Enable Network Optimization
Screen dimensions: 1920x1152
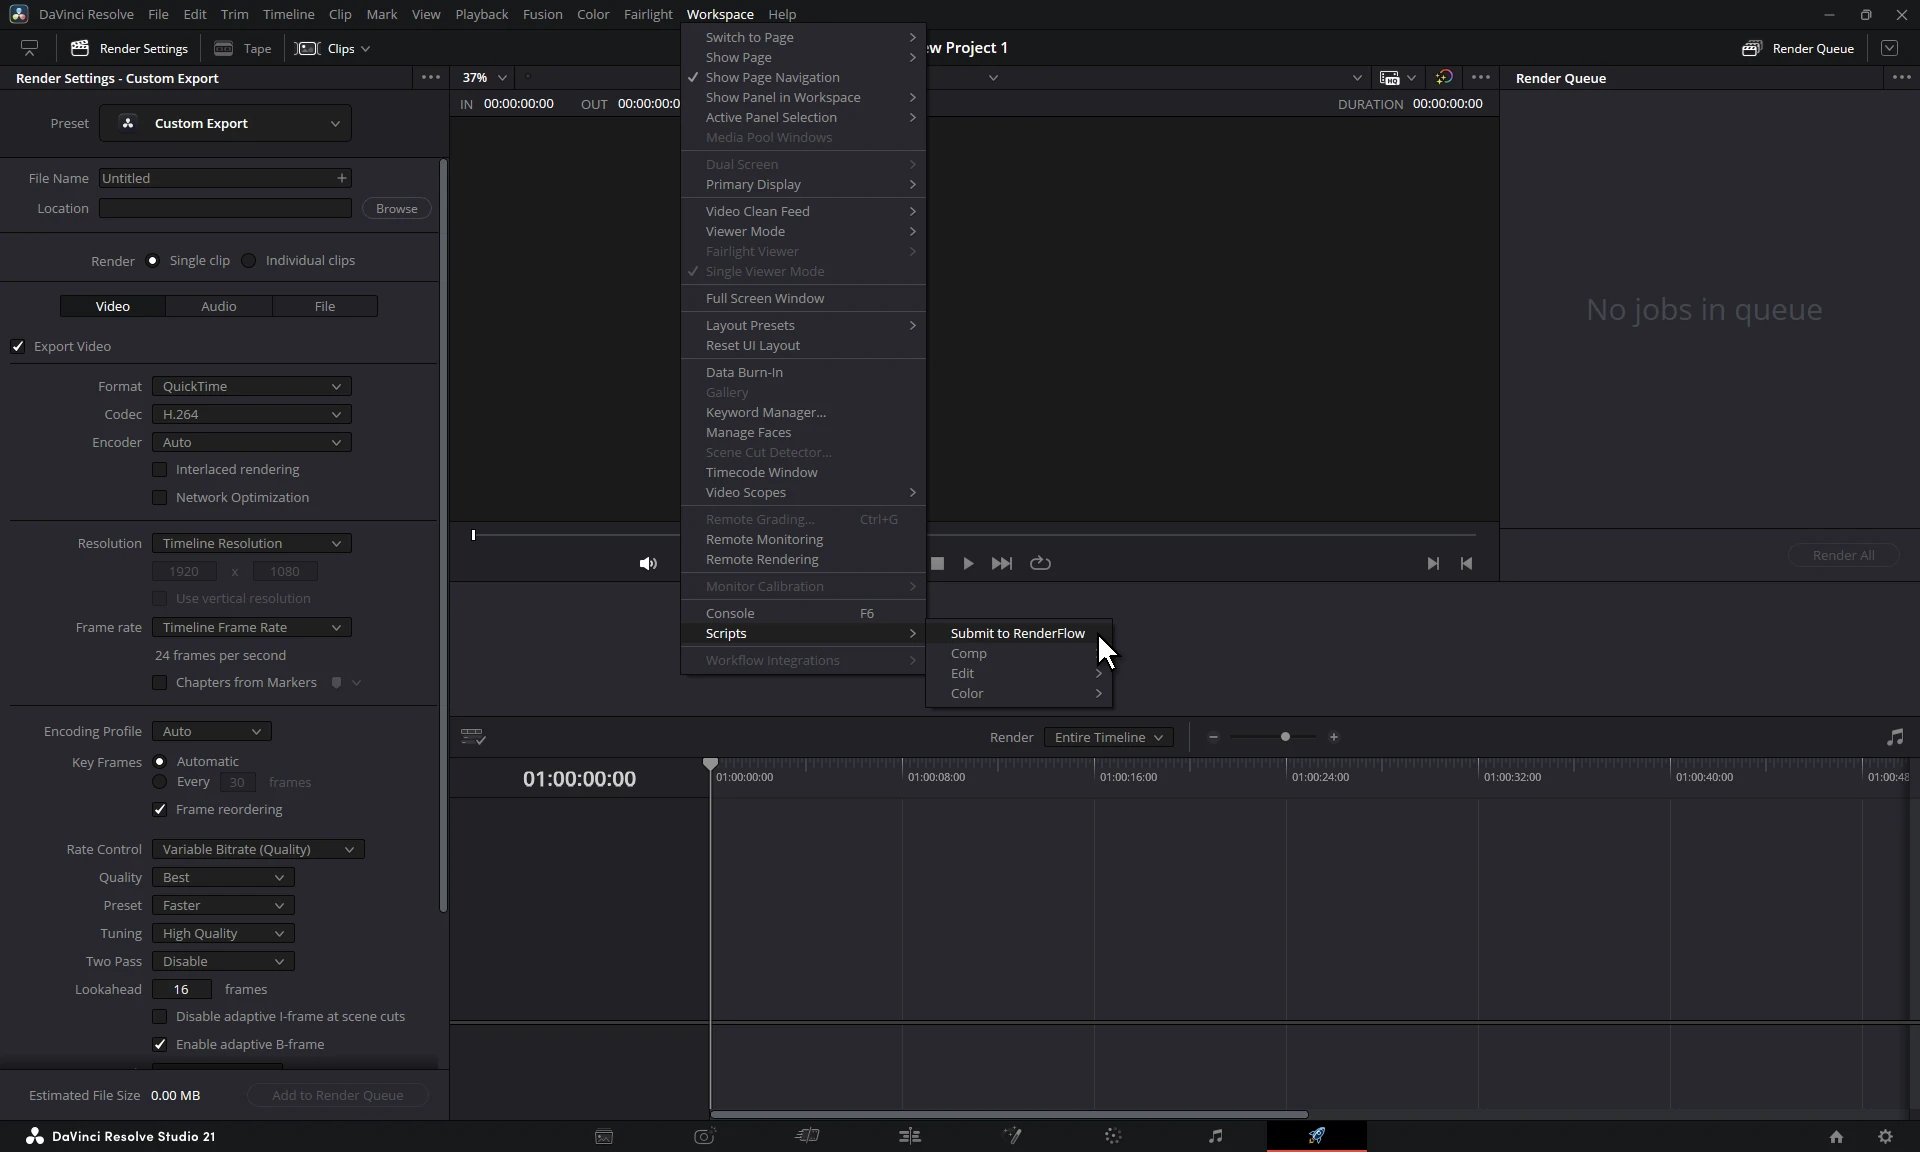[x=159, y=497]
